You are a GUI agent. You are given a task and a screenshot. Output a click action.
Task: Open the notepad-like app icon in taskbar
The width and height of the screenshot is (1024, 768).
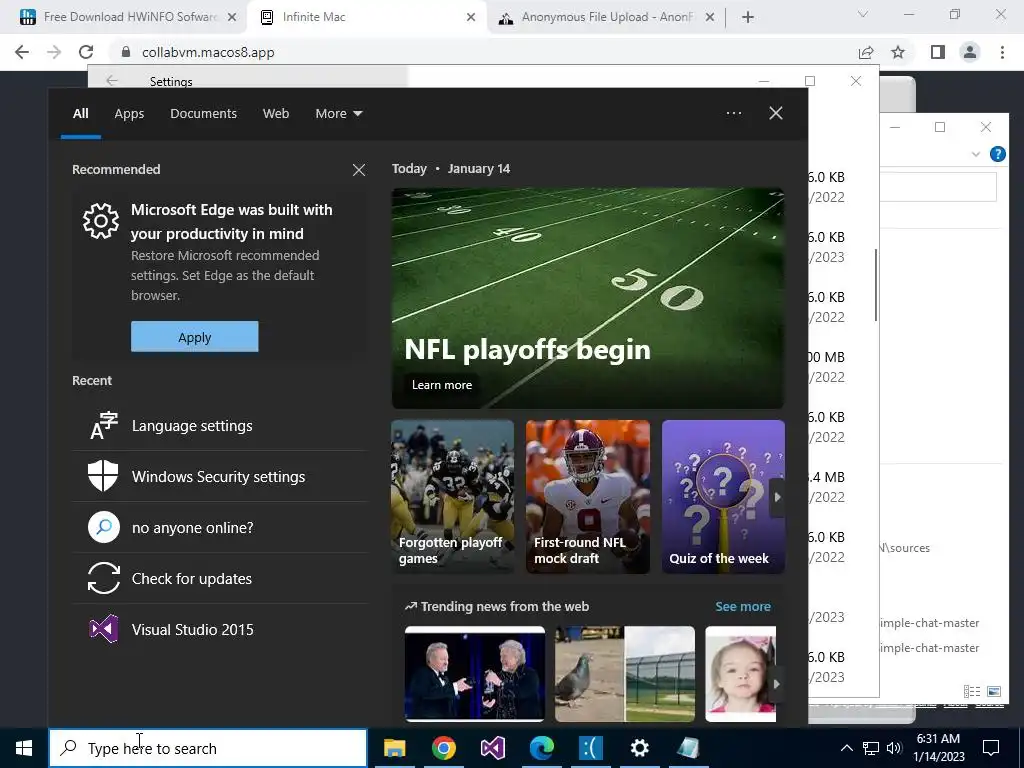coord(688,748)
